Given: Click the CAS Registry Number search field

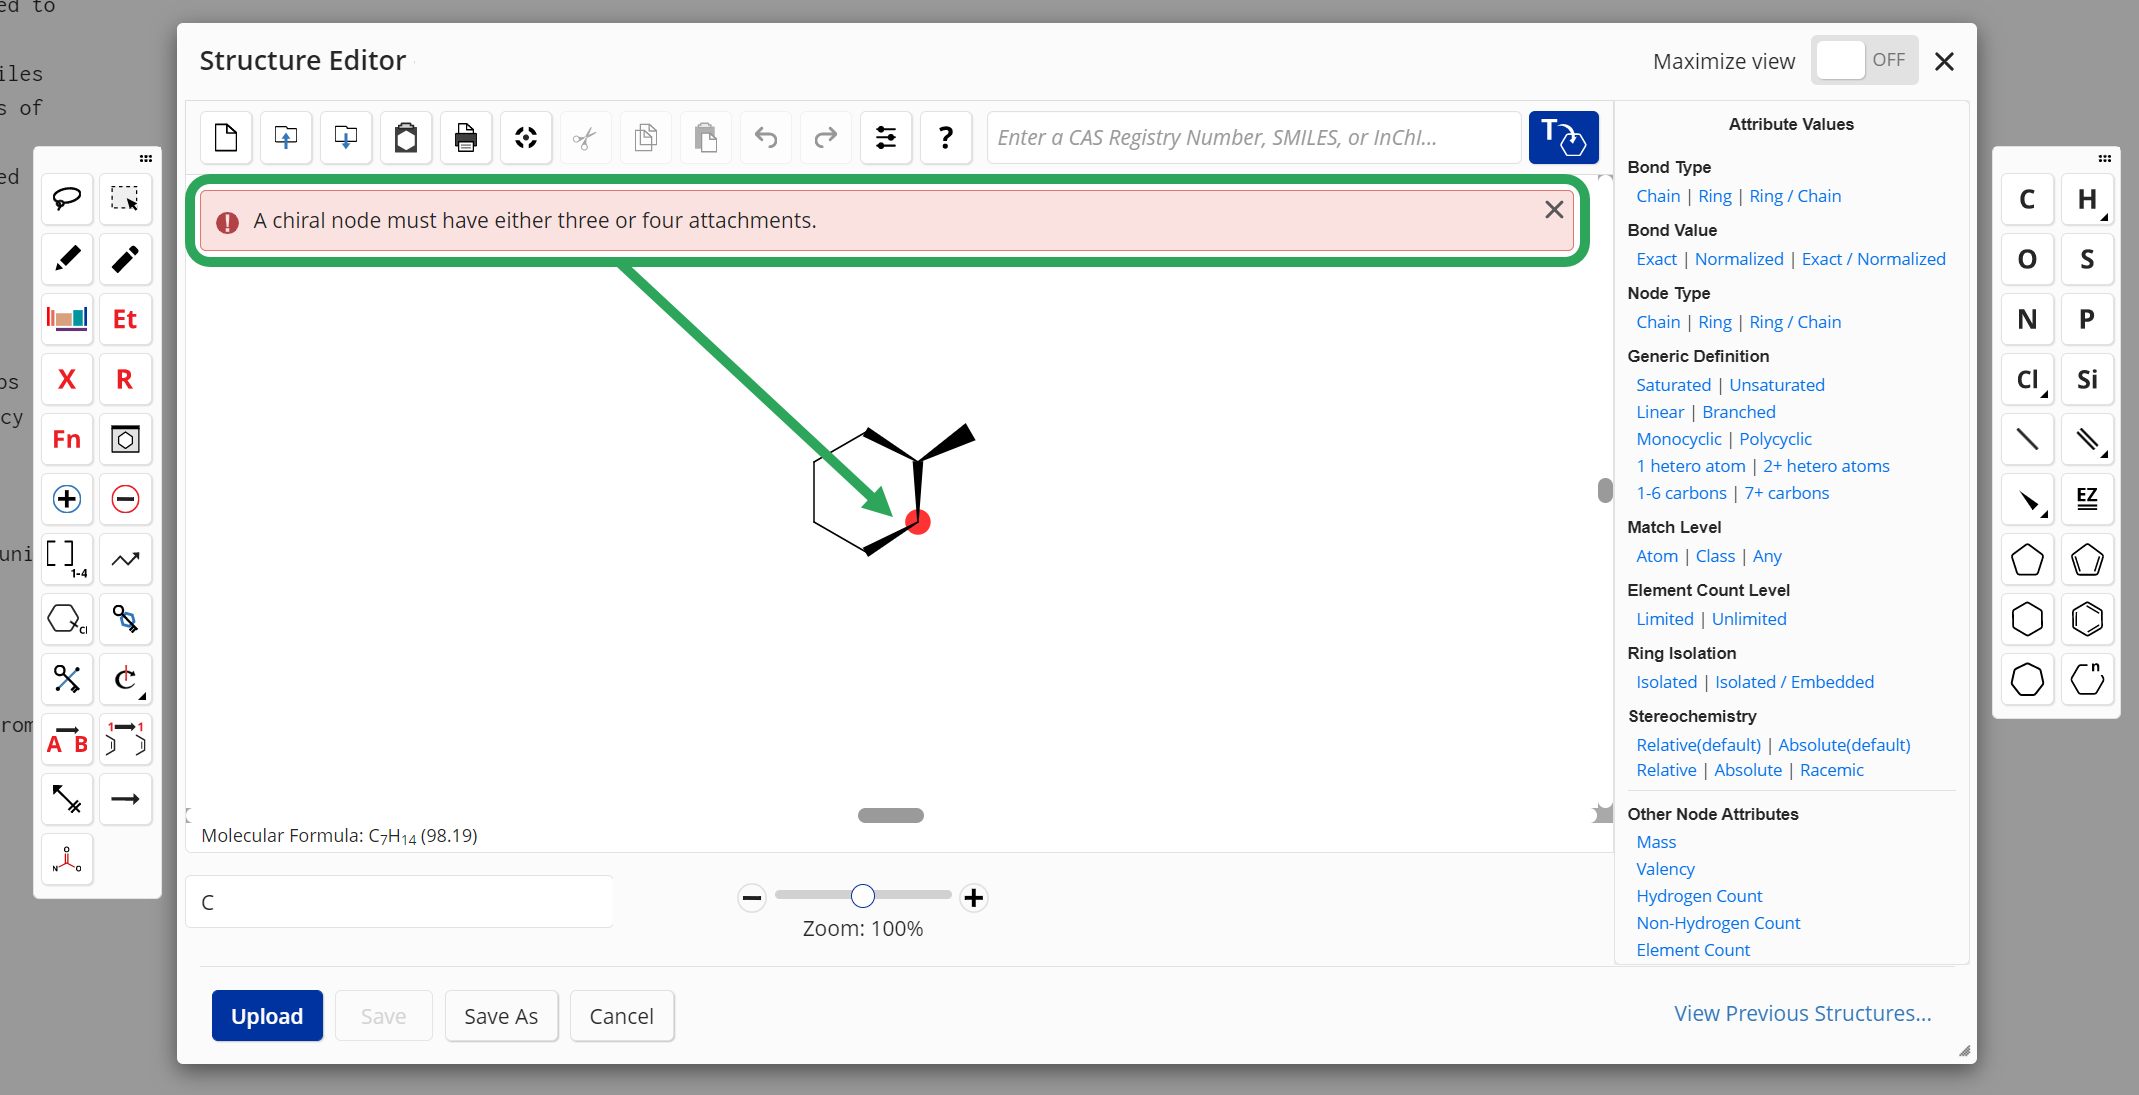Looking at the screenshot, I should 1254,137.
